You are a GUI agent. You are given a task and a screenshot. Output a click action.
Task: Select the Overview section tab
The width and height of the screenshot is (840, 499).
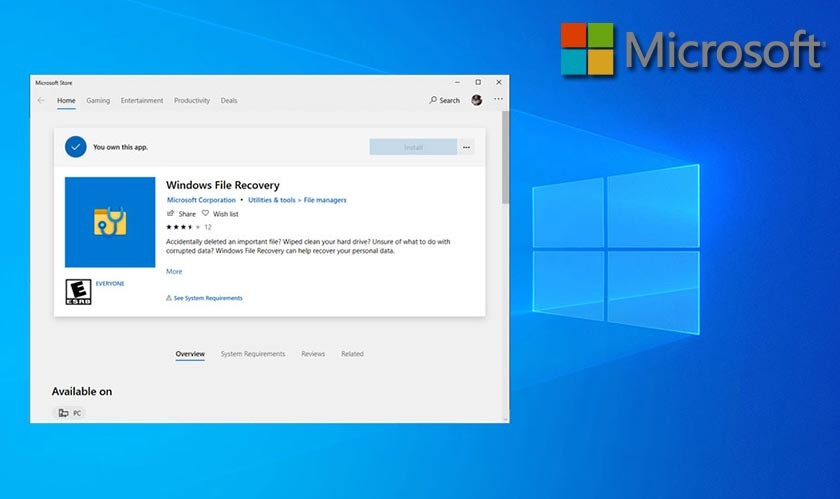pyautogui.click(x=190, y=354)
